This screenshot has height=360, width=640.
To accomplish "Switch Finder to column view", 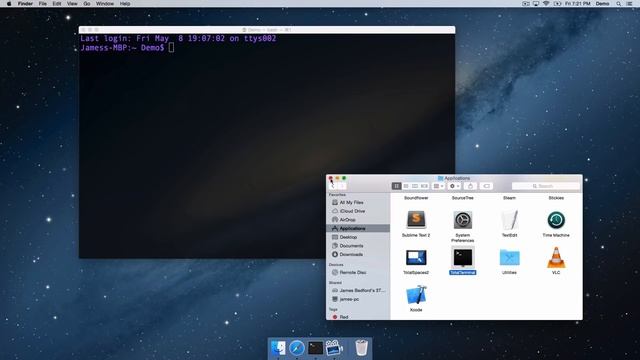I will [415, 186].
